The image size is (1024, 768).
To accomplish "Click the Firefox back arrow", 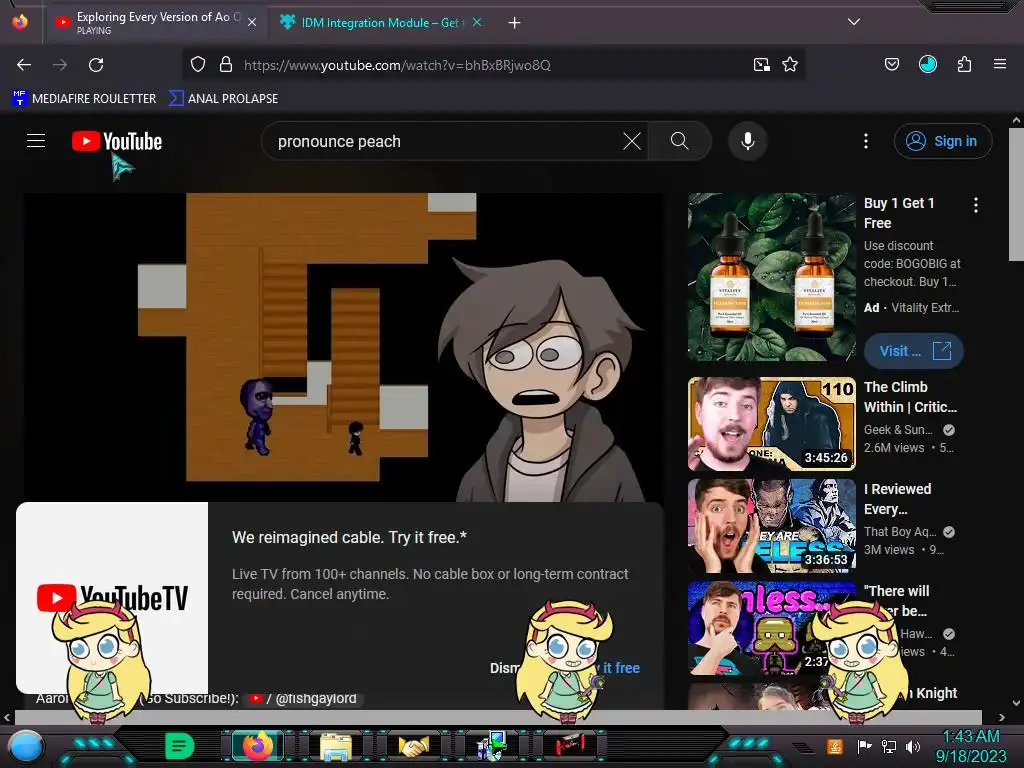I will pyautogui.click(x=24, y=65).
